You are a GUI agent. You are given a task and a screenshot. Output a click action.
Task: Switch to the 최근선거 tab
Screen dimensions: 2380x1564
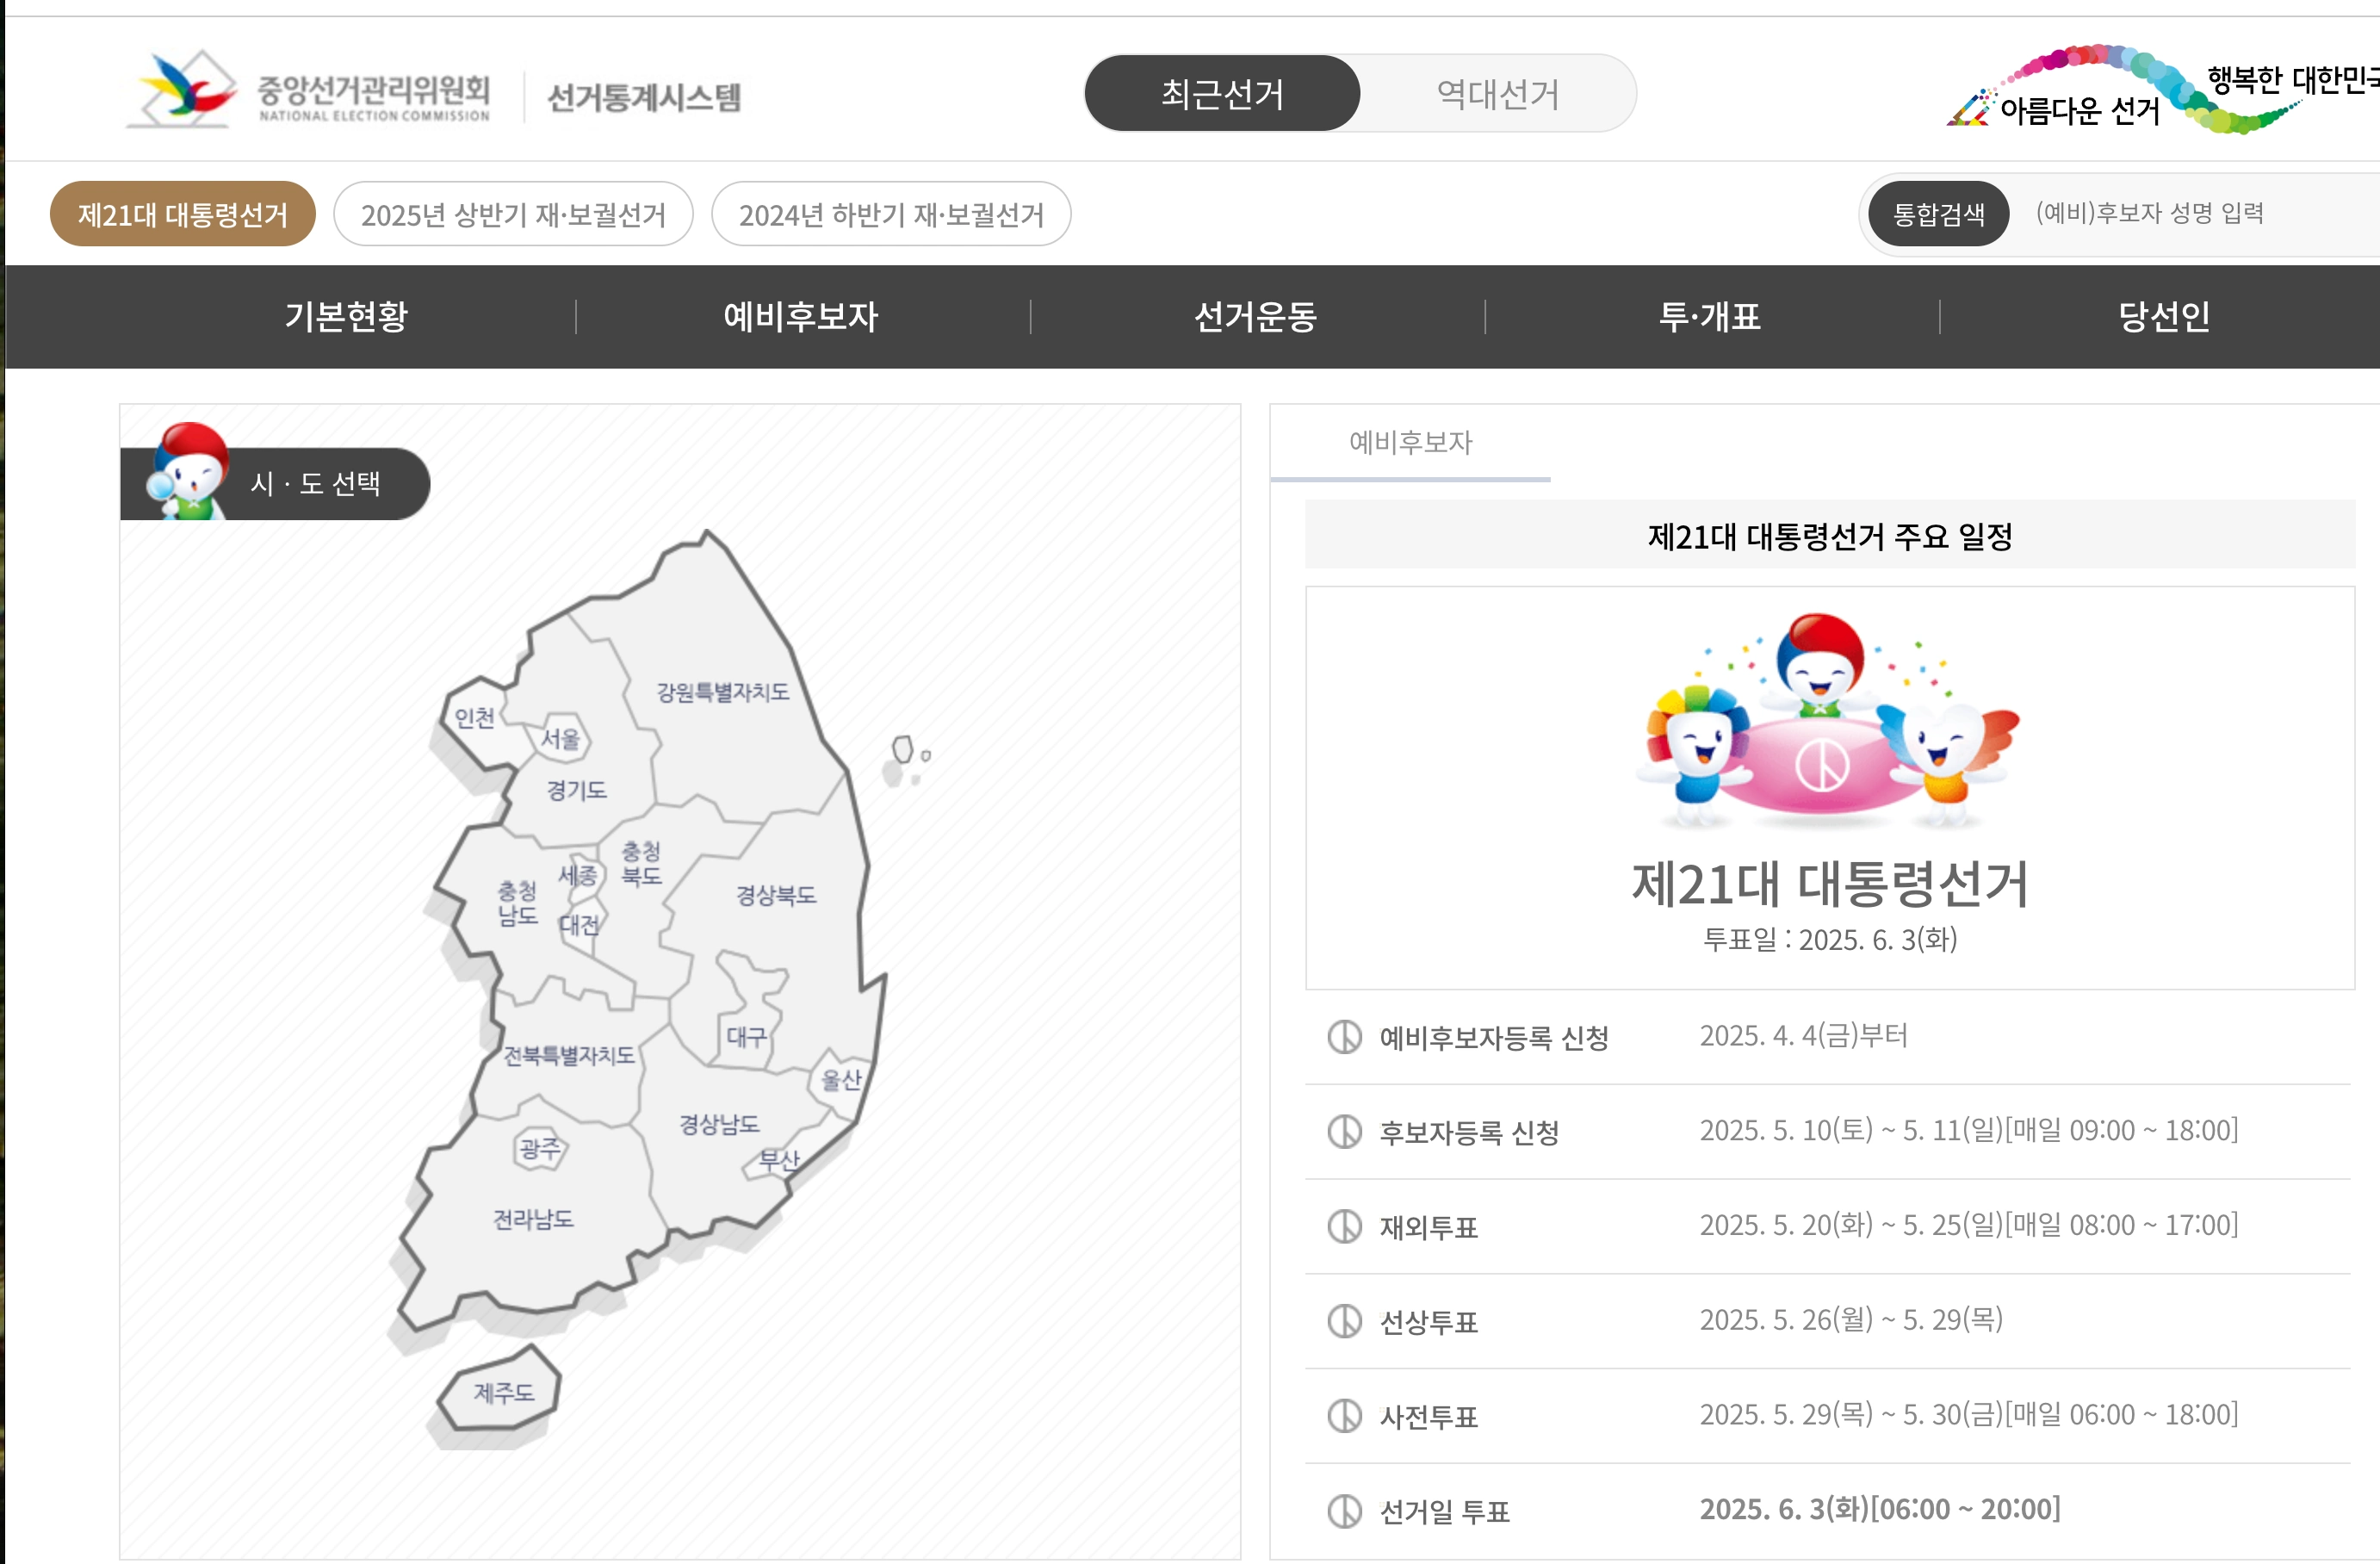(x=1221, y=93)
